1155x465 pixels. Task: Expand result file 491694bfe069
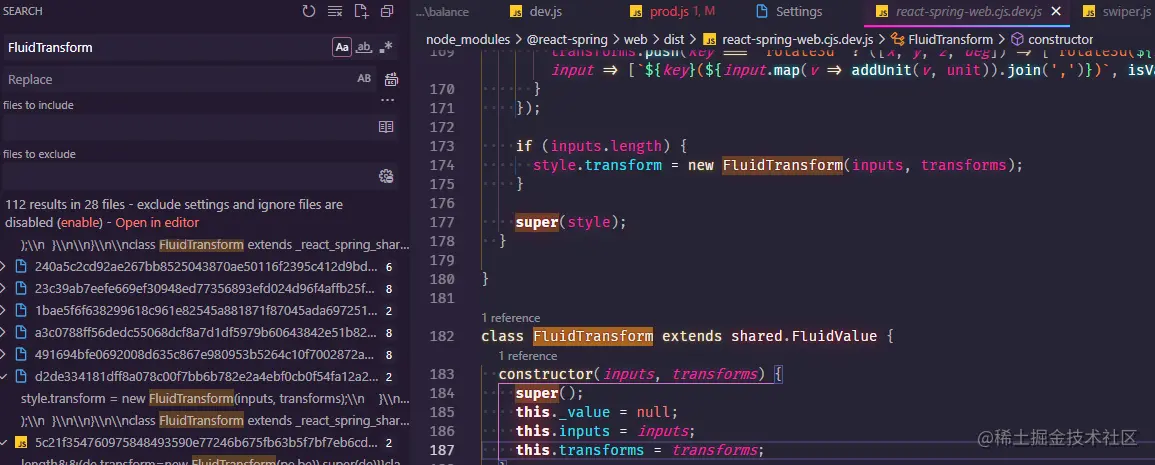pyautogui.click(x=4, y=354)
